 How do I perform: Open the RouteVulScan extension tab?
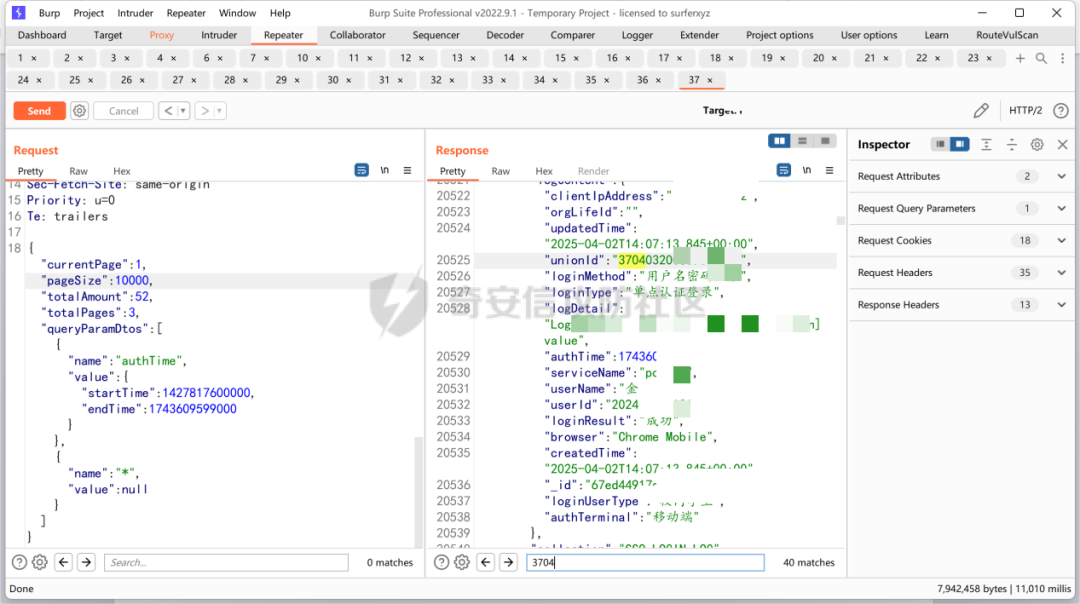(x=1007, y=35)
